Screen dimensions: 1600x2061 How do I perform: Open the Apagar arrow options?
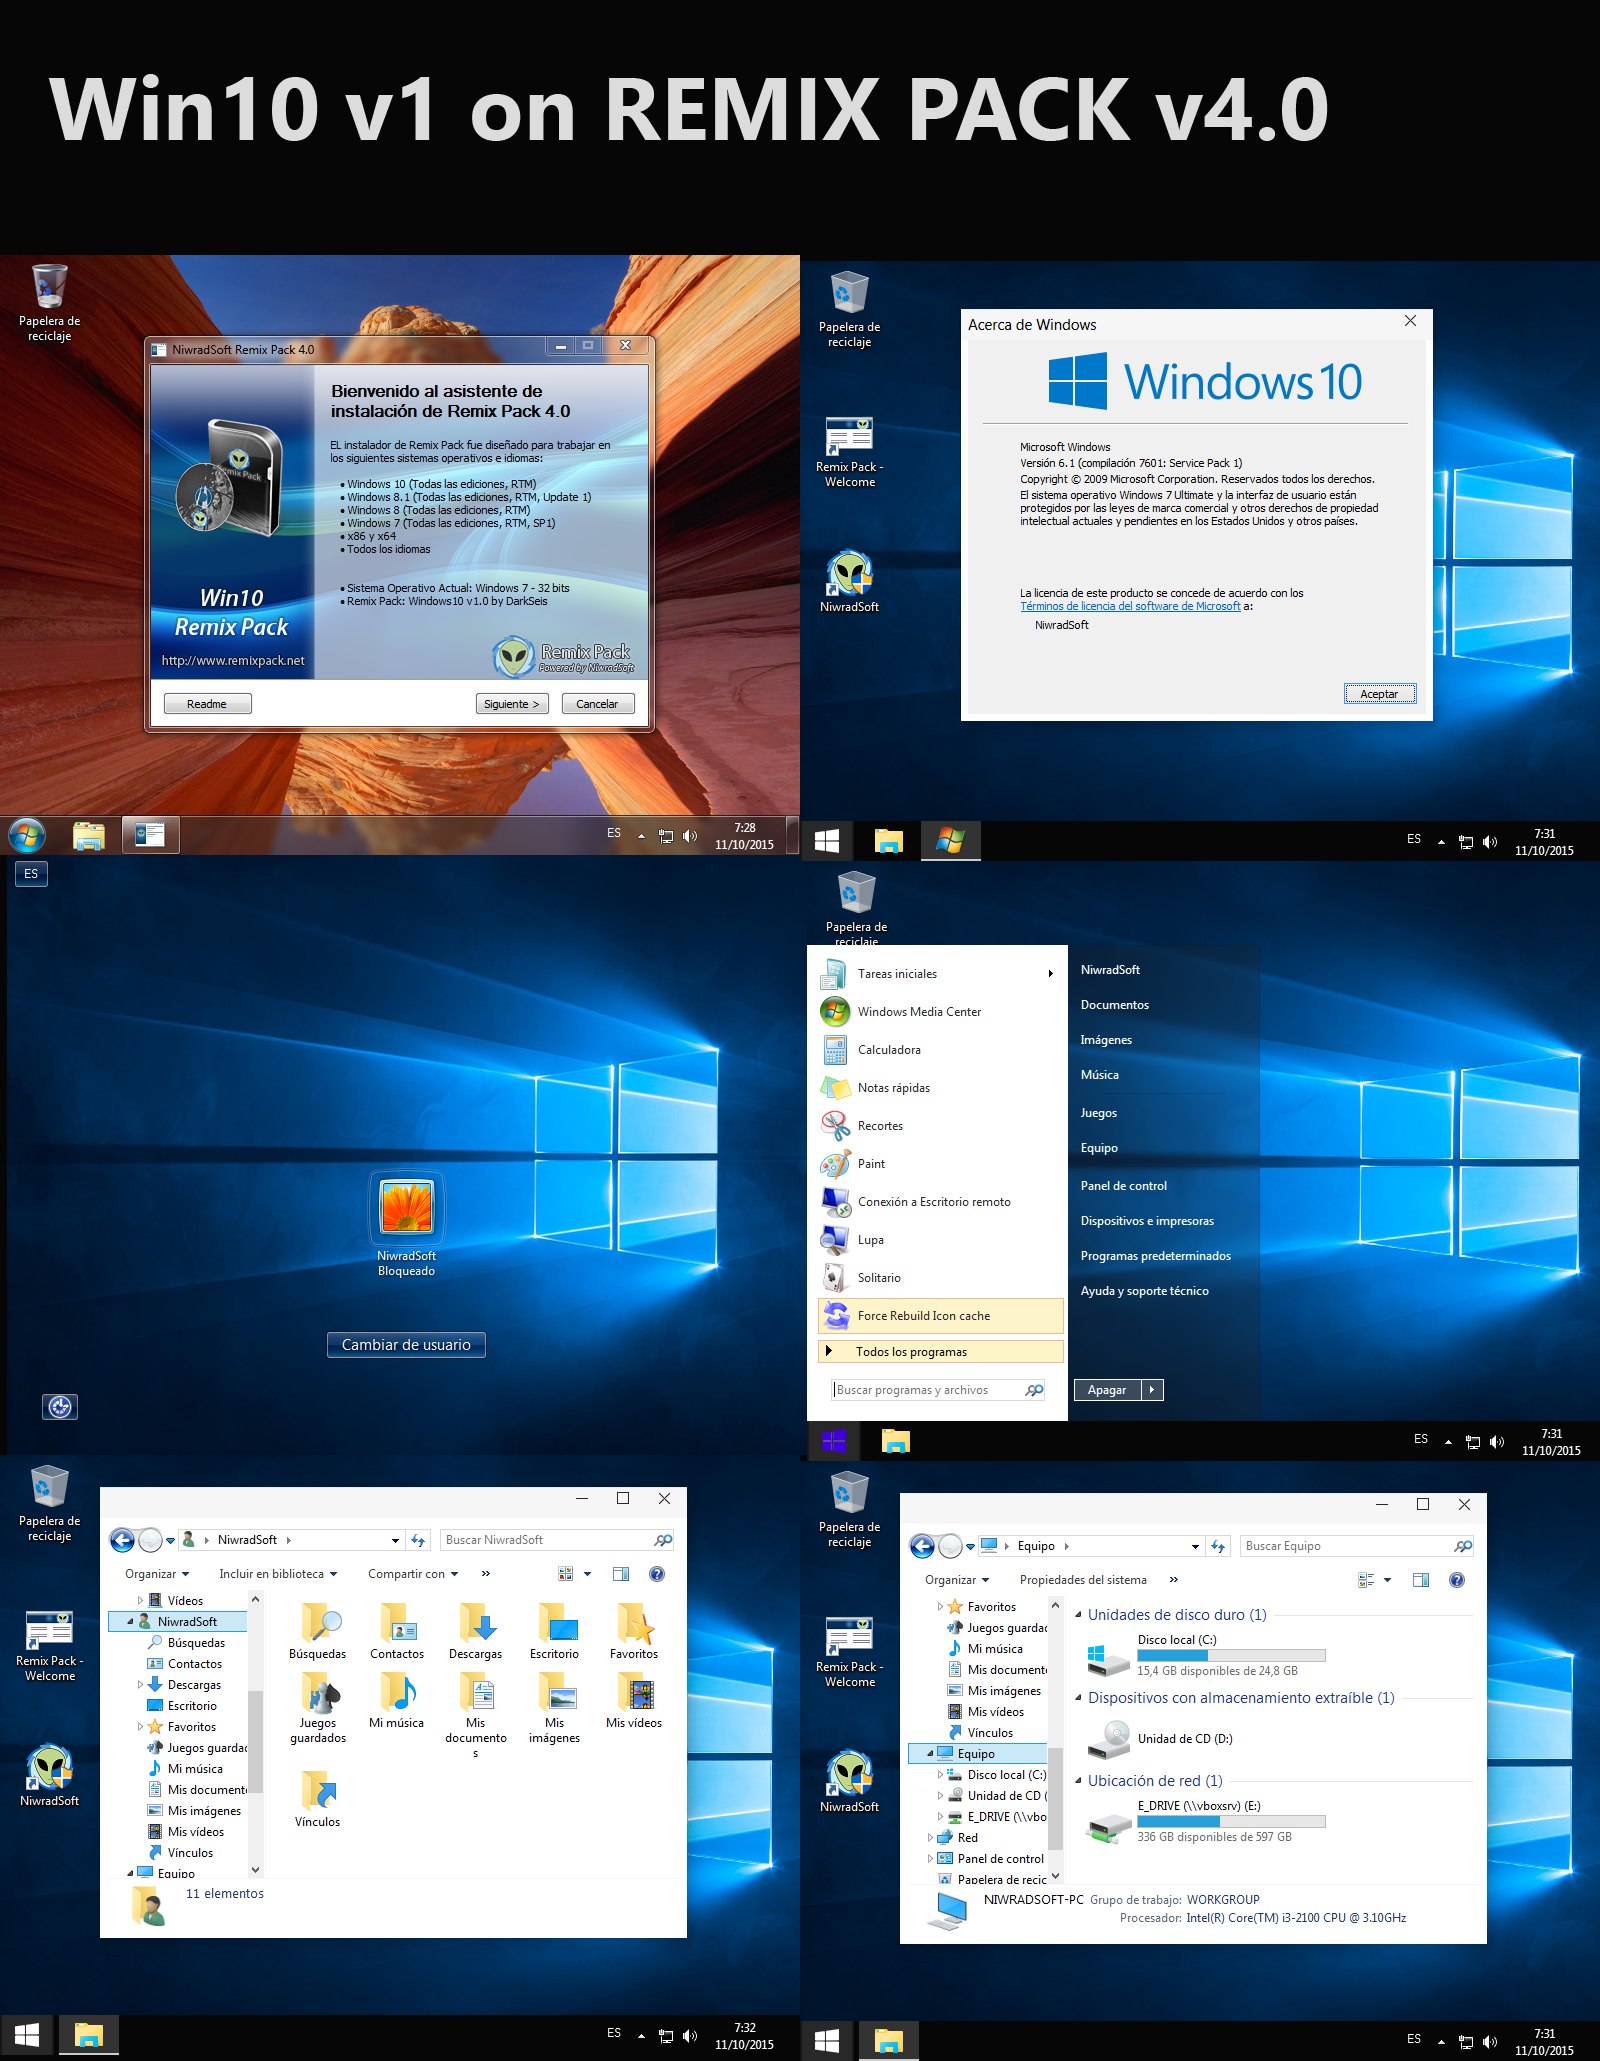tap(1152, 1389)
